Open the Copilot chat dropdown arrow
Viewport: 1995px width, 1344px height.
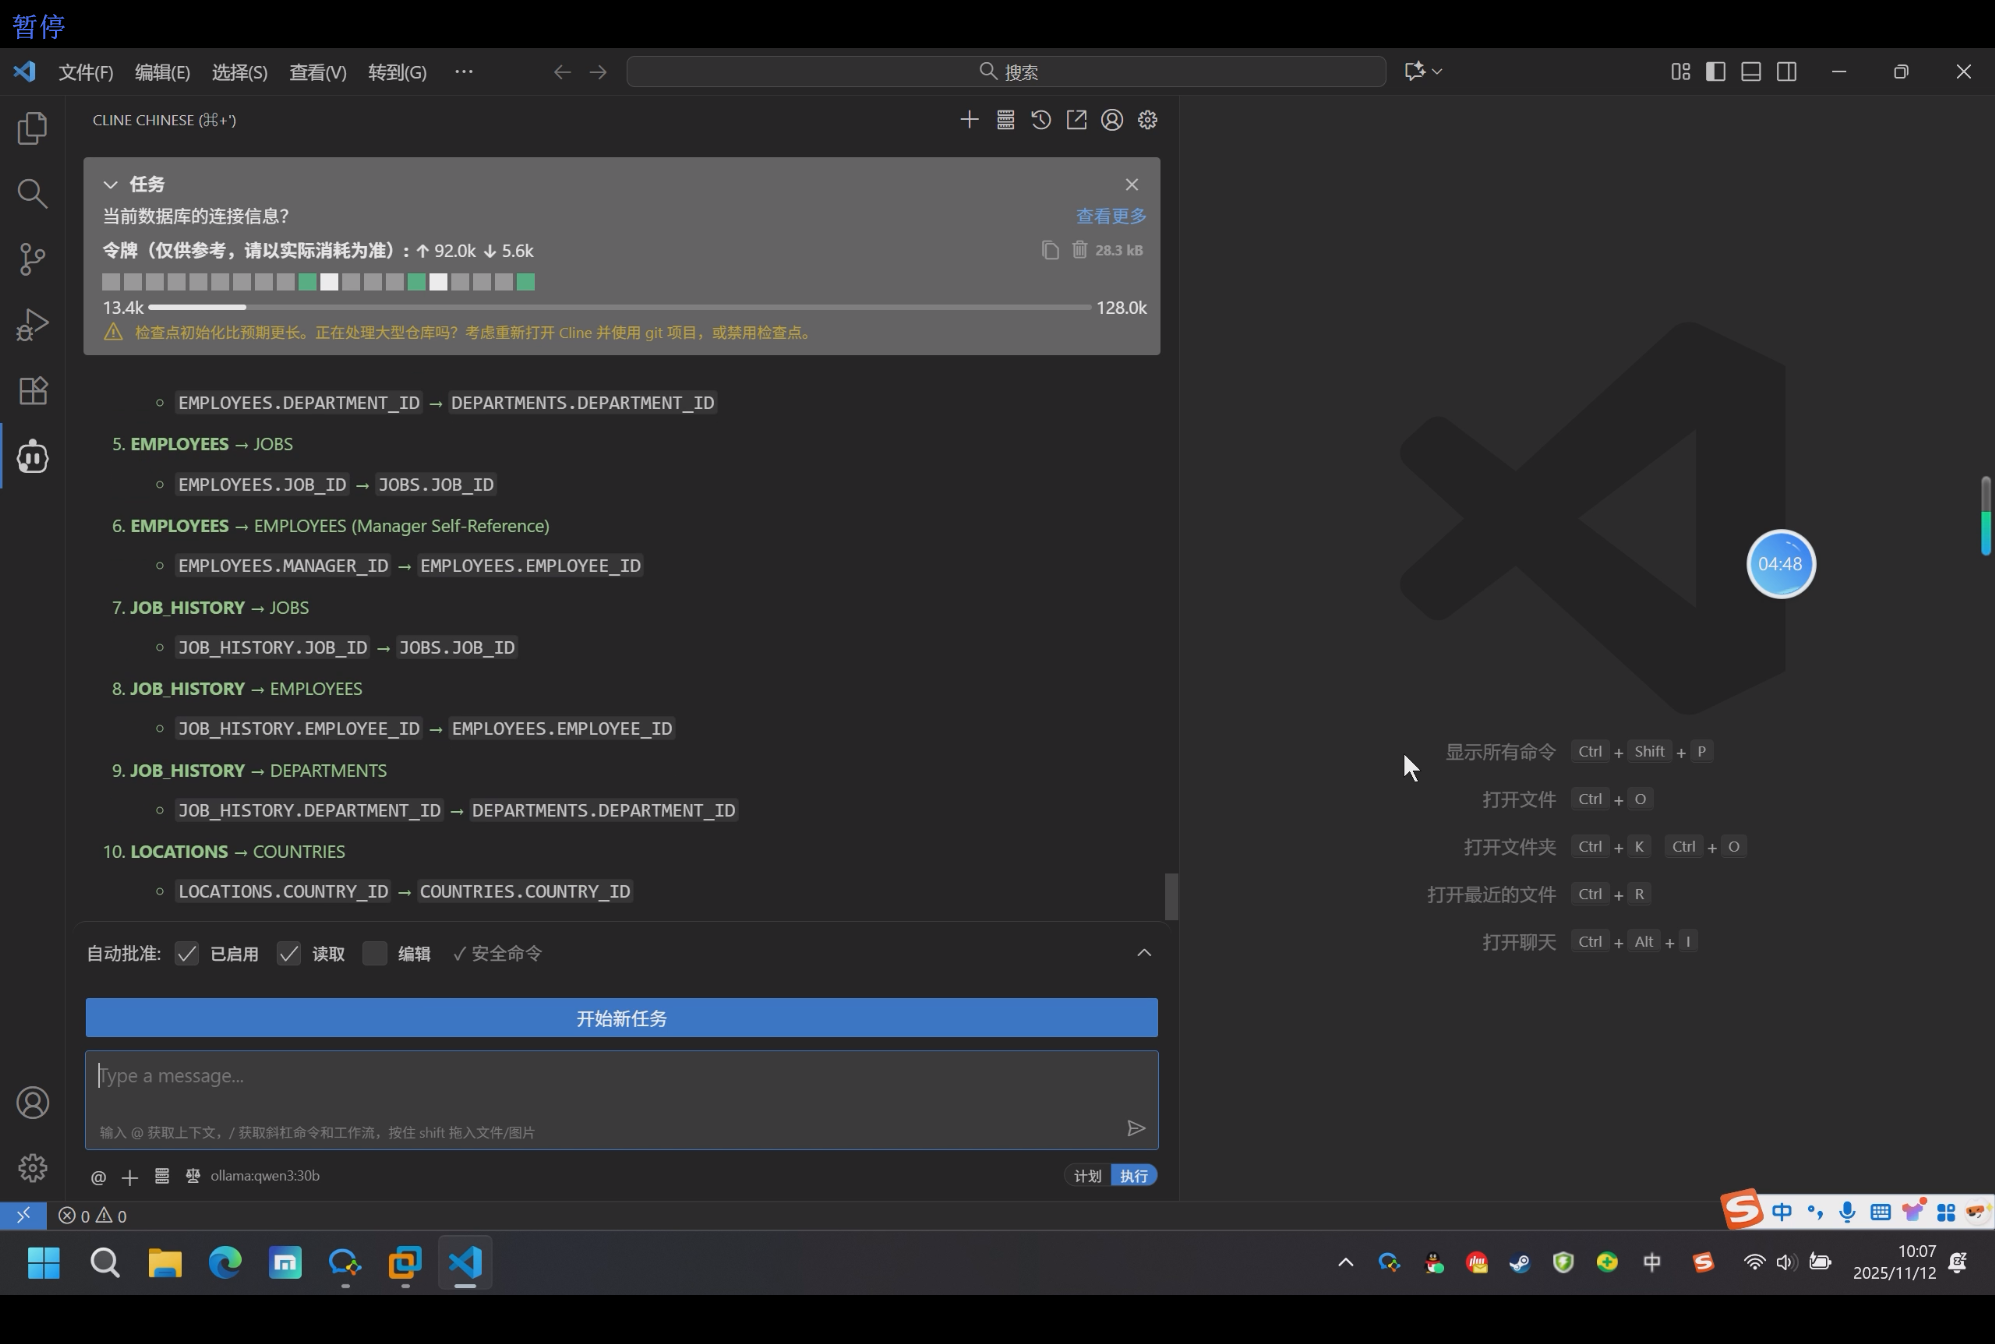[1437, 72]
